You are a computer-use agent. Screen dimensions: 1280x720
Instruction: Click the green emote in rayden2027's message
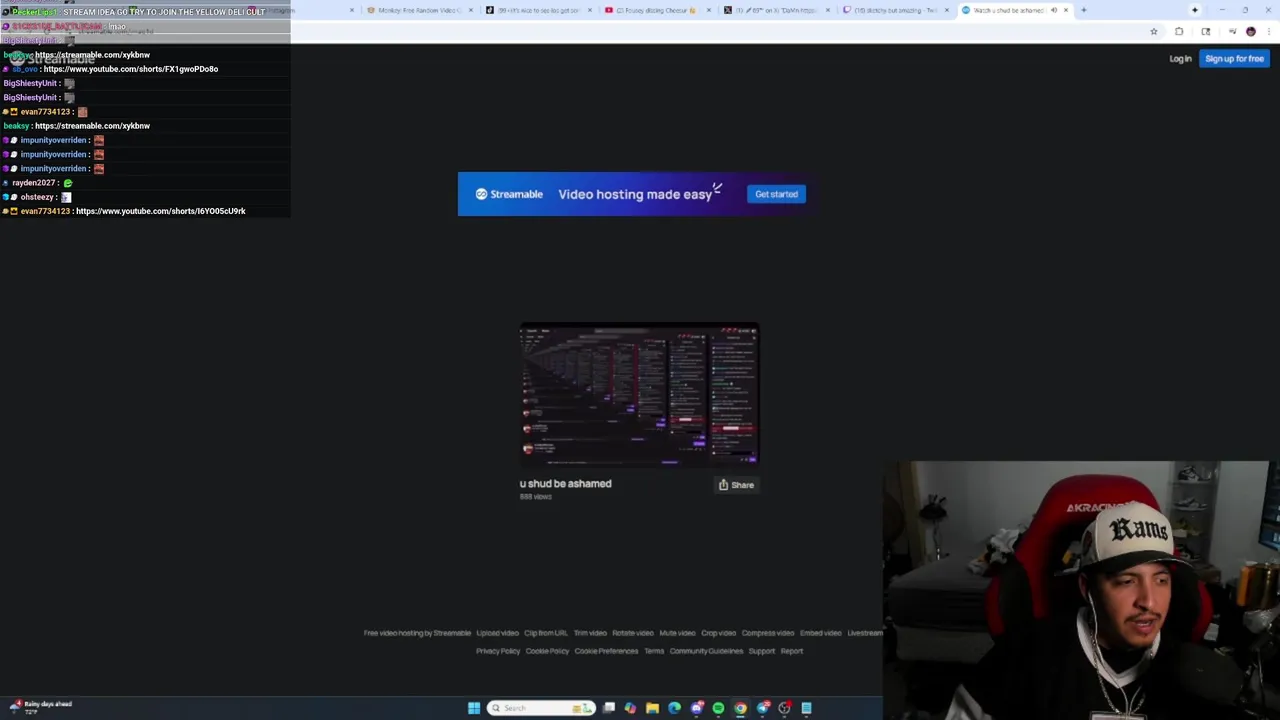68,183
